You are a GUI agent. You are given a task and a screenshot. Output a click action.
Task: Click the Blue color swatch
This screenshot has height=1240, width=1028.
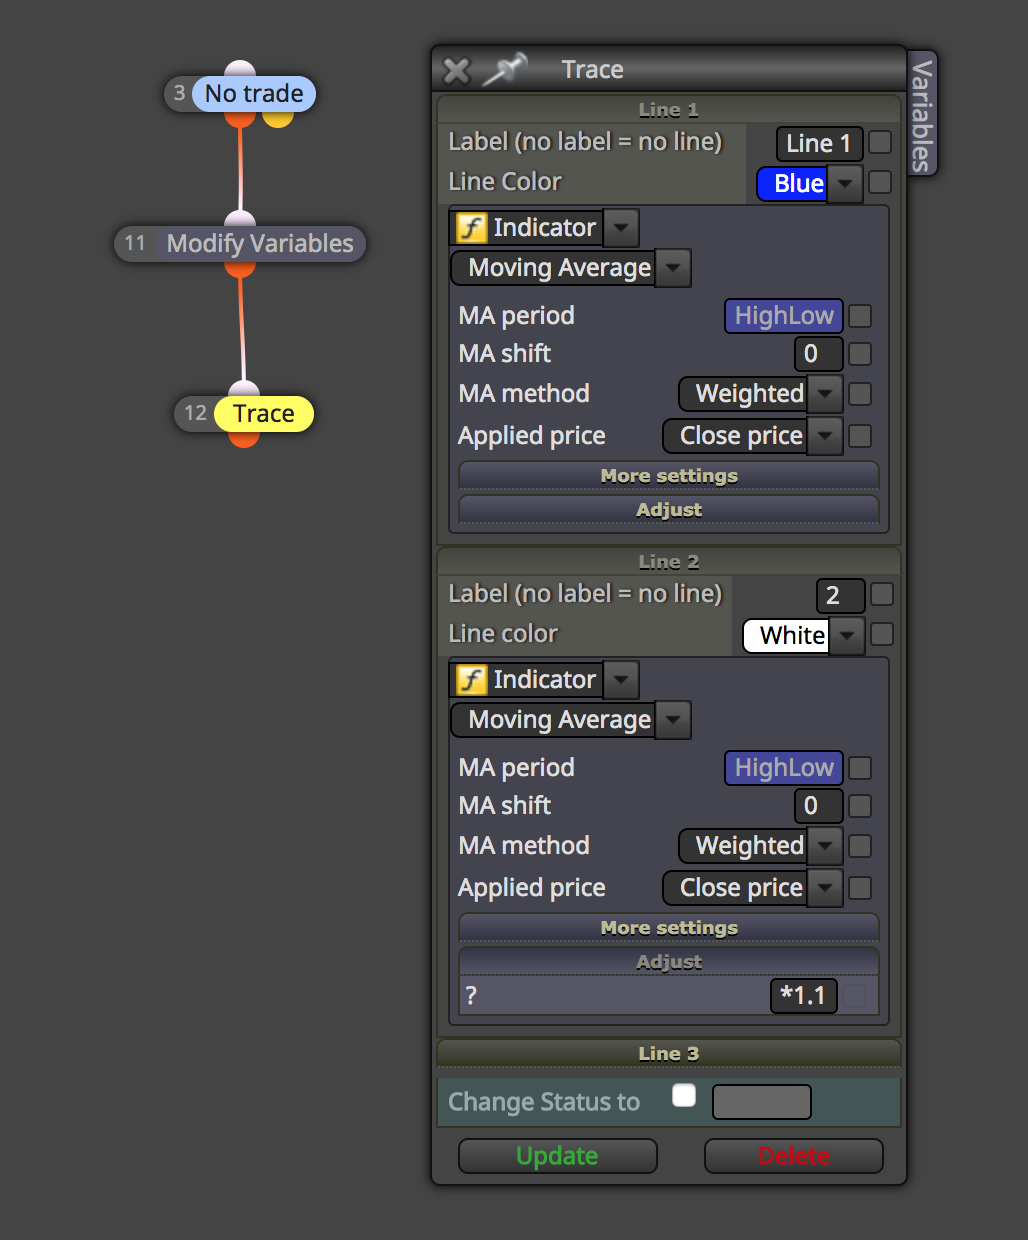(793, 184)
